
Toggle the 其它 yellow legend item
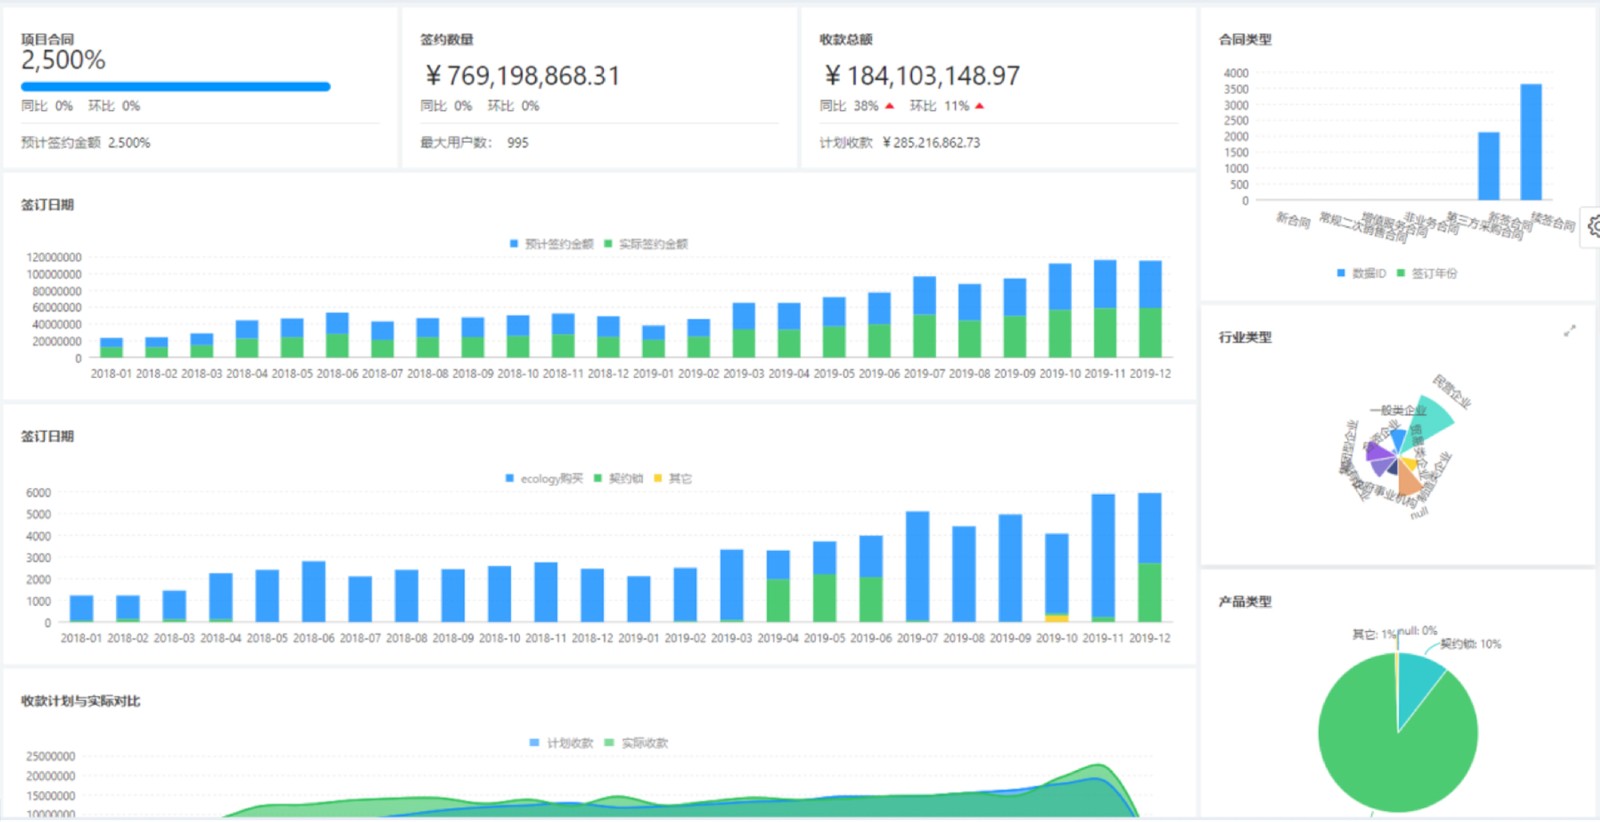tap(672, 478)
